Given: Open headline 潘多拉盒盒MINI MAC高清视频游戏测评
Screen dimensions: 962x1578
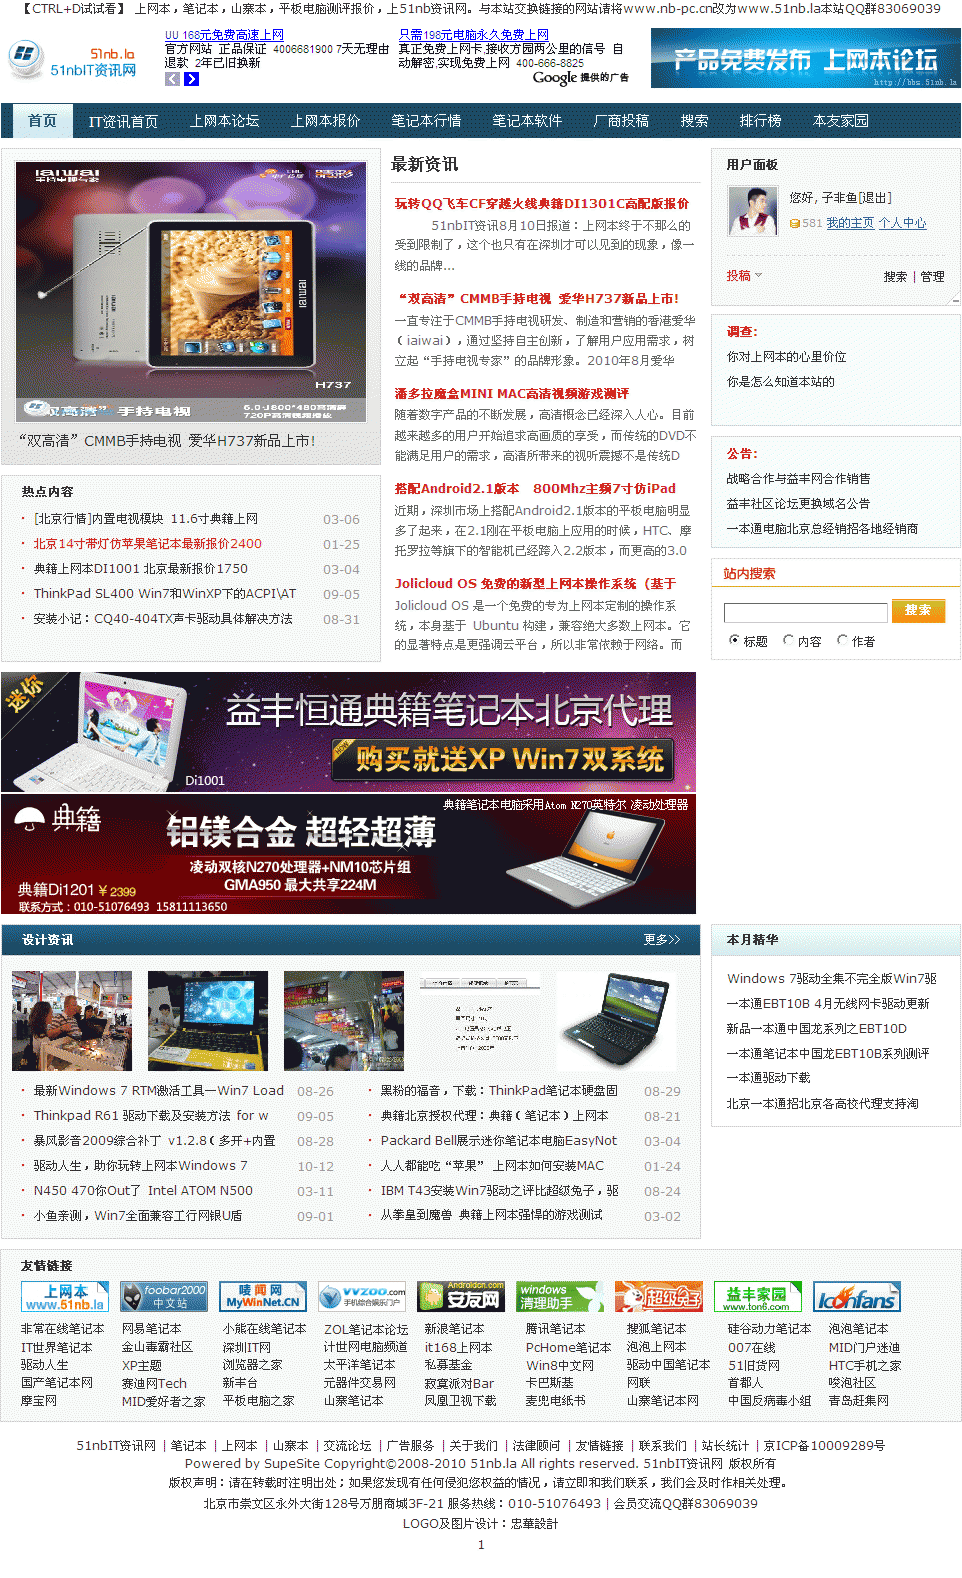Looking at the screenshot, I should point(512,394).
